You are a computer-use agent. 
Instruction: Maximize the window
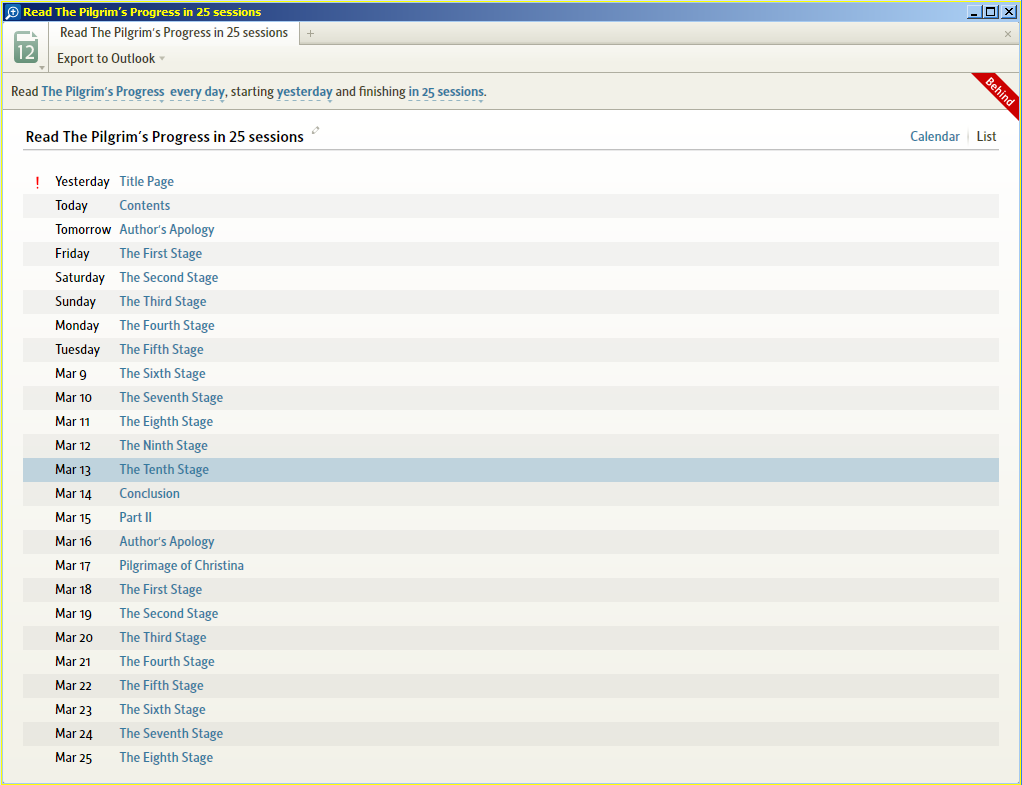coord(990,12)
